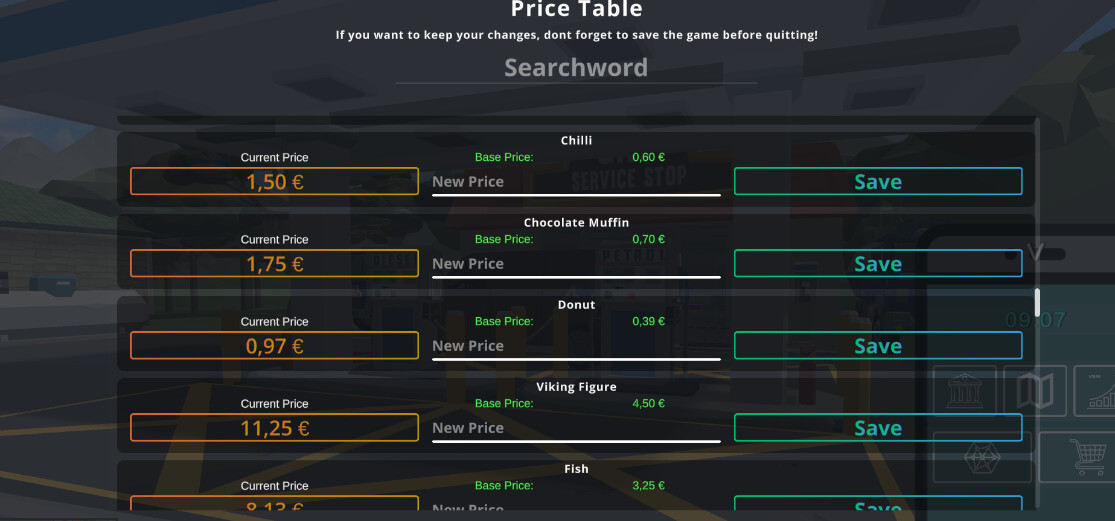
Task: Click Chilli current price 1,50 € box
Action: coord(274,182)
